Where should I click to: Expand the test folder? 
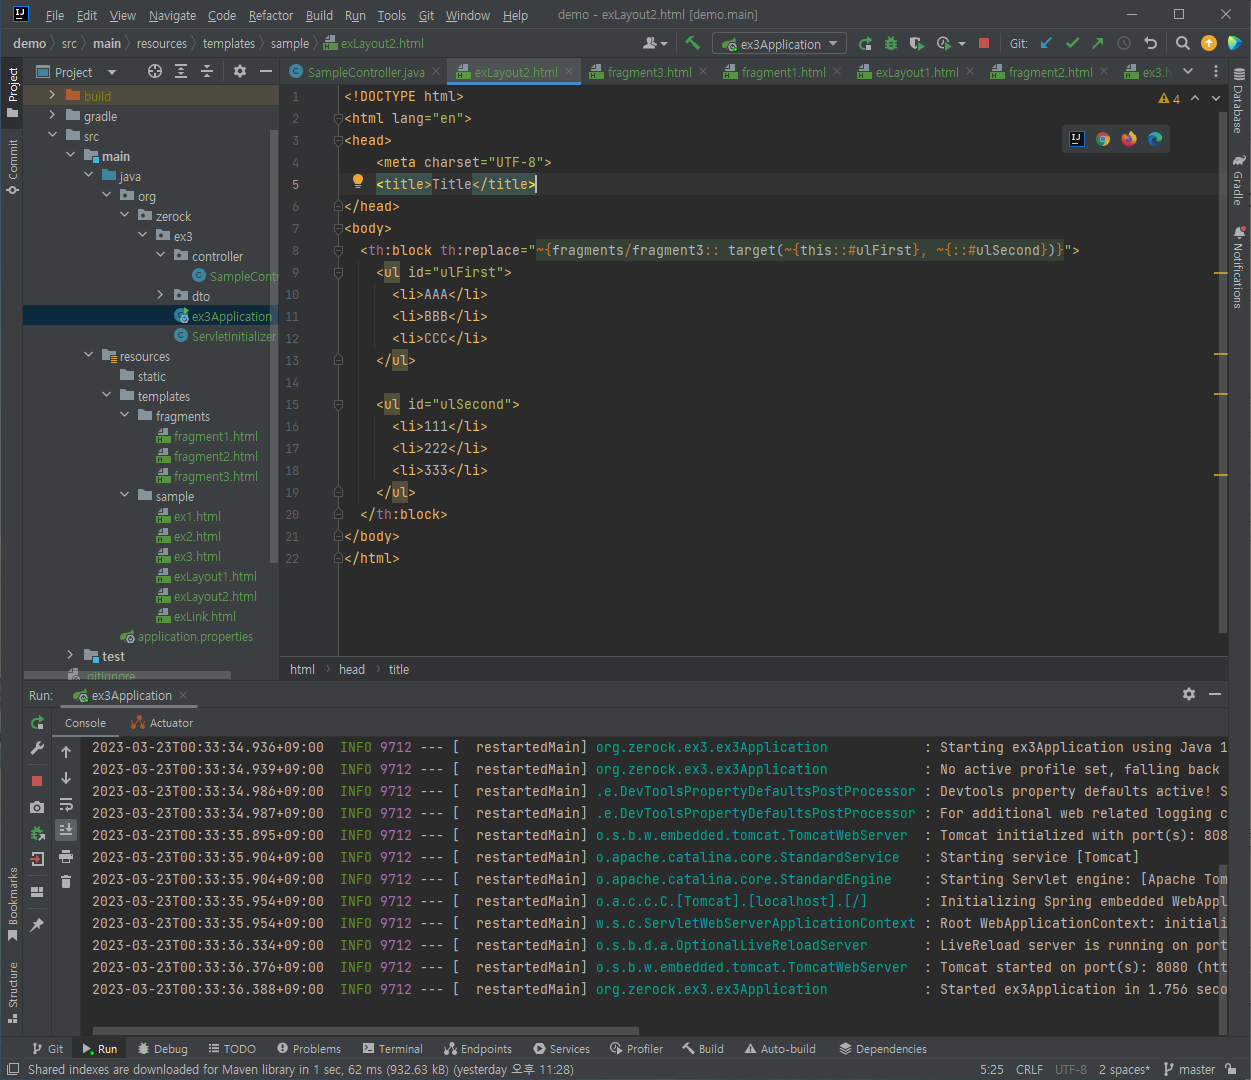70,655
